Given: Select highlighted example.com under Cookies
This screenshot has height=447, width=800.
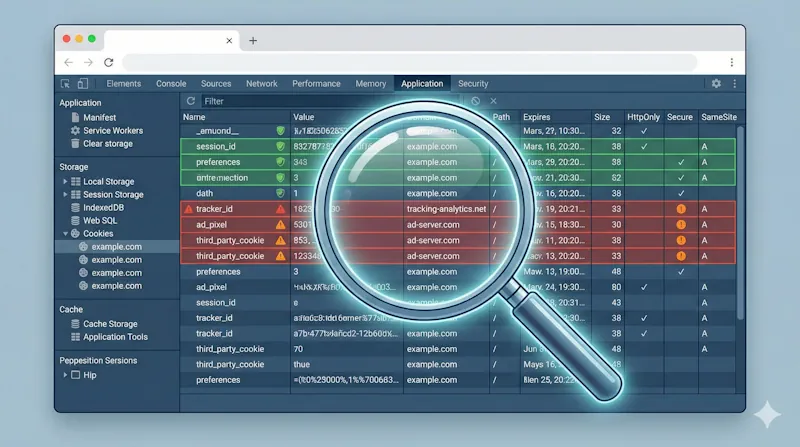Looking at the screenshot, I should tap(117, 247).
